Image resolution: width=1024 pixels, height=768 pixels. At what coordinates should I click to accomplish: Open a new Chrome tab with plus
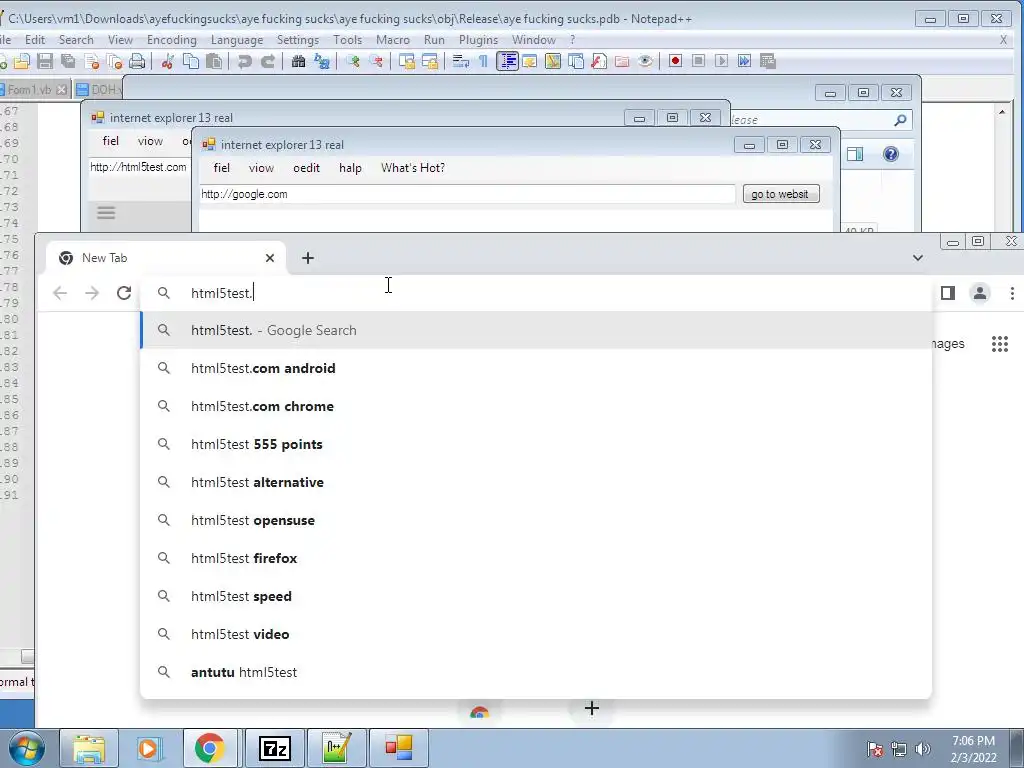pyautogui.click(x=308, y=258)
